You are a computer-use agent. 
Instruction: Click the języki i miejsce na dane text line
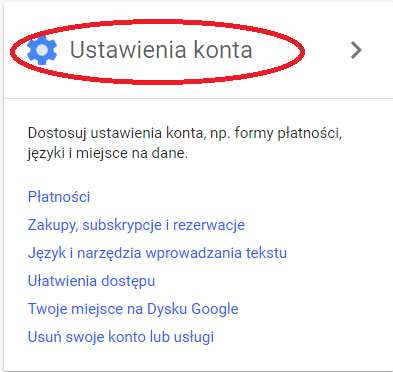[108, 153]
